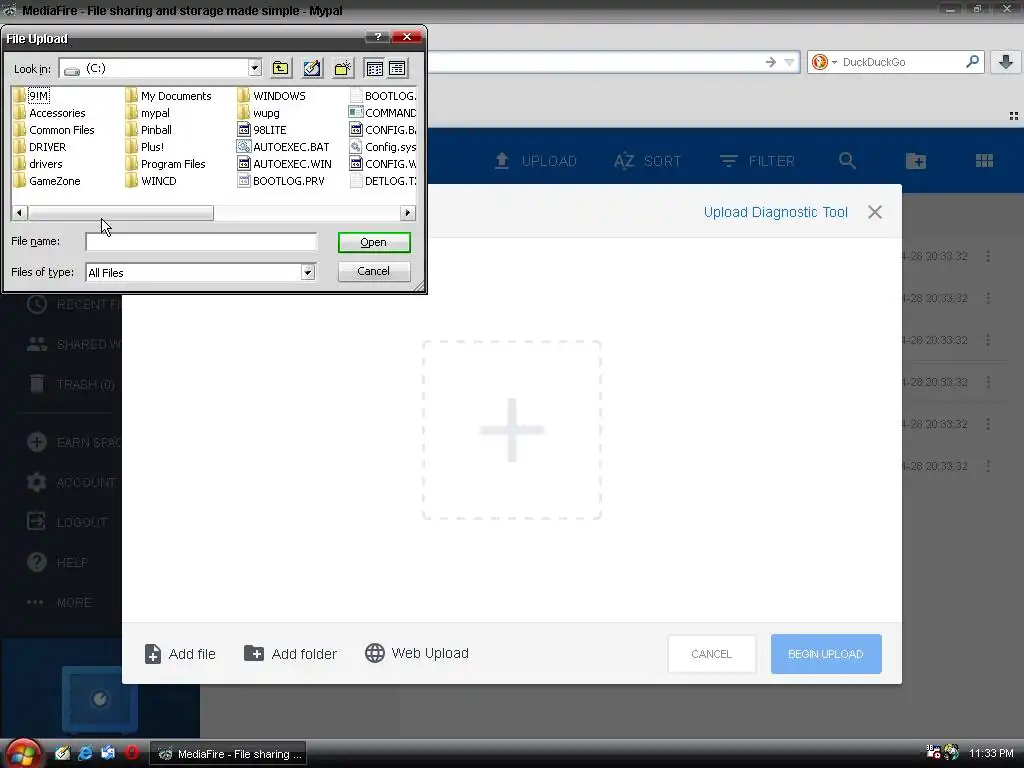Click CANCEL in the upload panel
1024x768 pixels.
pyautogui.click(x=712, y=654)
